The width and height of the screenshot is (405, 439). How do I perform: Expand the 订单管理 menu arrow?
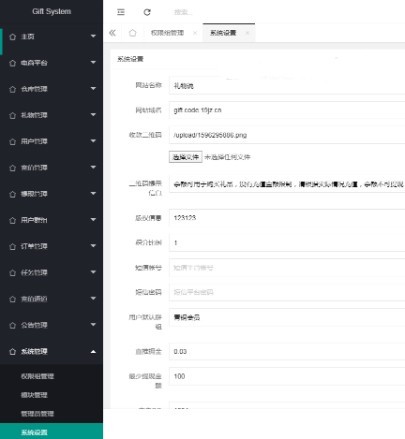[93, 246]
